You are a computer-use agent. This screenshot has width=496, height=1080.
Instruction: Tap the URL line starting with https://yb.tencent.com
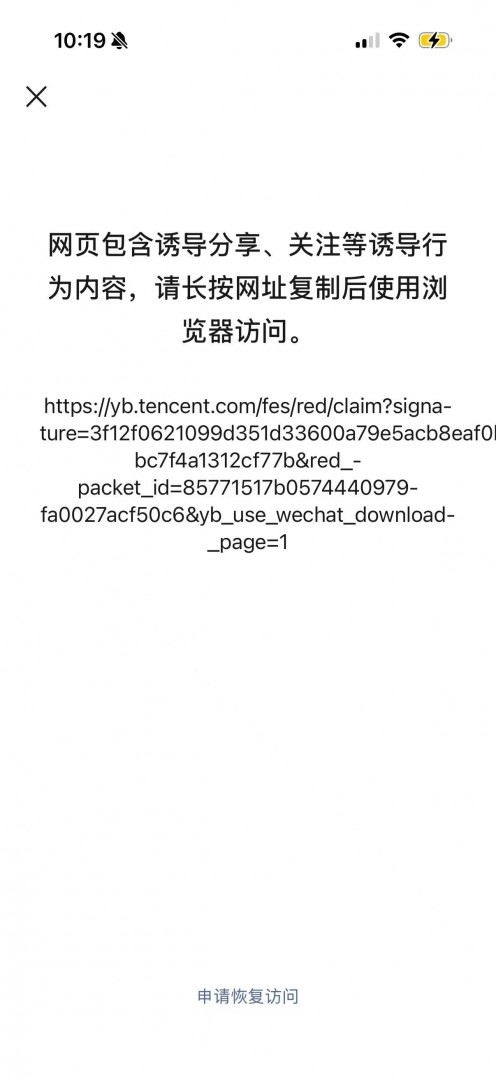[248, 406]
